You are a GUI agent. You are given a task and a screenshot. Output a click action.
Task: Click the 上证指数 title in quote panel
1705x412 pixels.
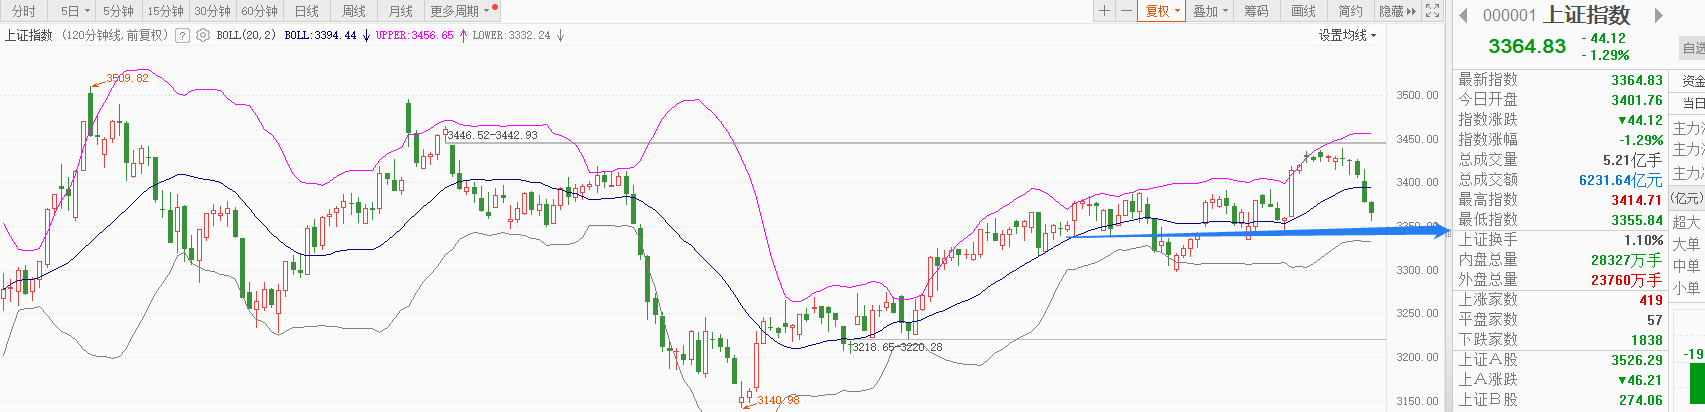click(1587, 15)
